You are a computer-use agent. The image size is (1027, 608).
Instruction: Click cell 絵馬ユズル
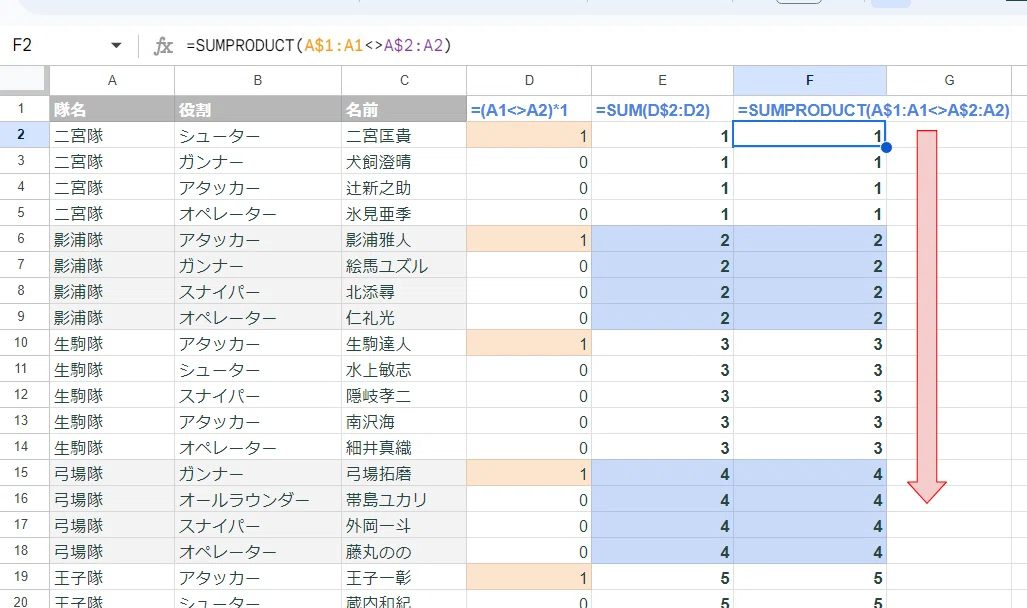tap(404, 266)
